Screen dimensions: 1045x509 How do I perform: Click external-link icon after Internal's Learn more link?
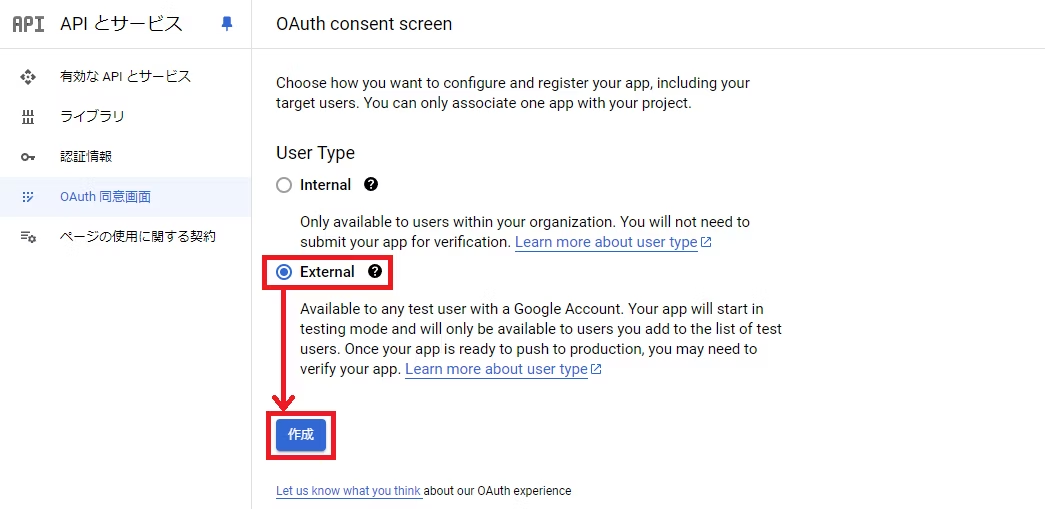click(x=706, y=243)
